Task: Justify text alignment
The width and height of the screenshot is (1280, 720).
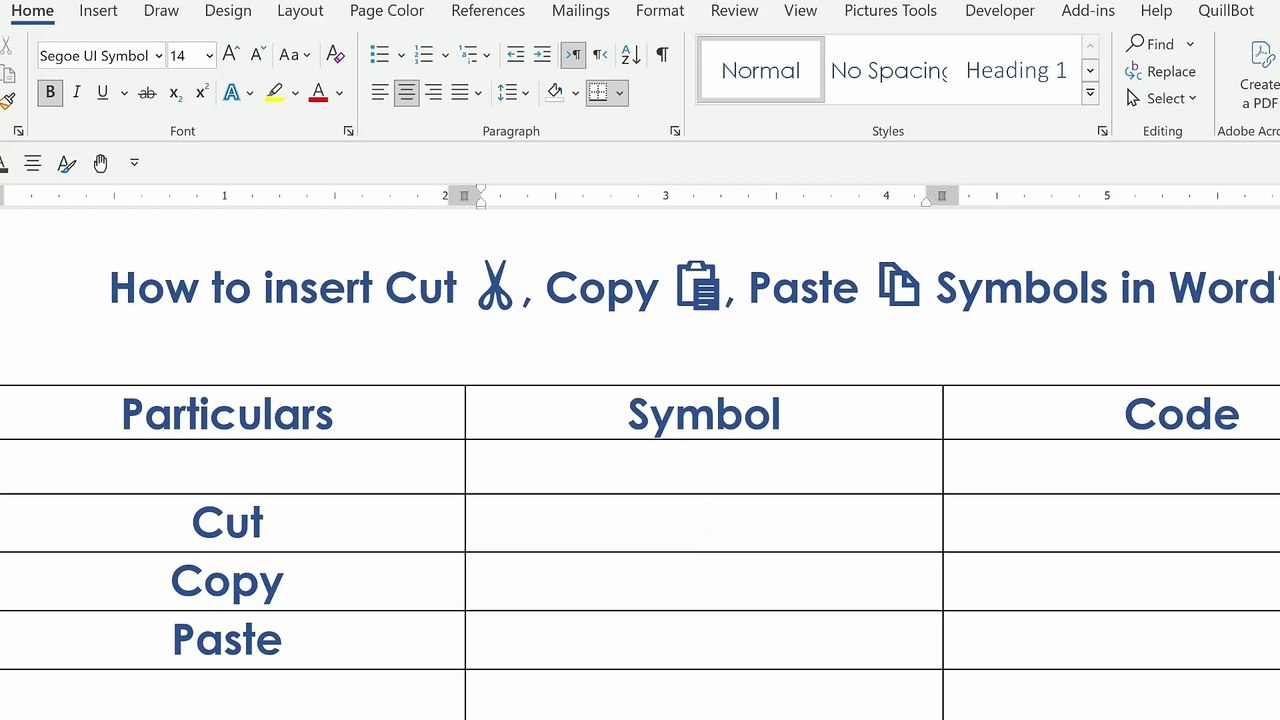Action: click(460, 93)
